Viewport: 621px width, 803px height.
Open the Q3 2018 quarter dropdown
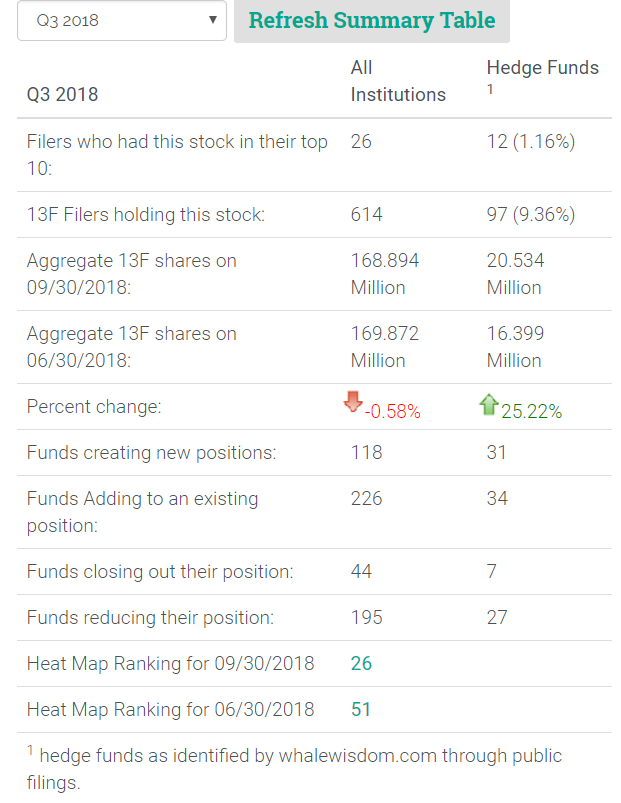[122, 20]
